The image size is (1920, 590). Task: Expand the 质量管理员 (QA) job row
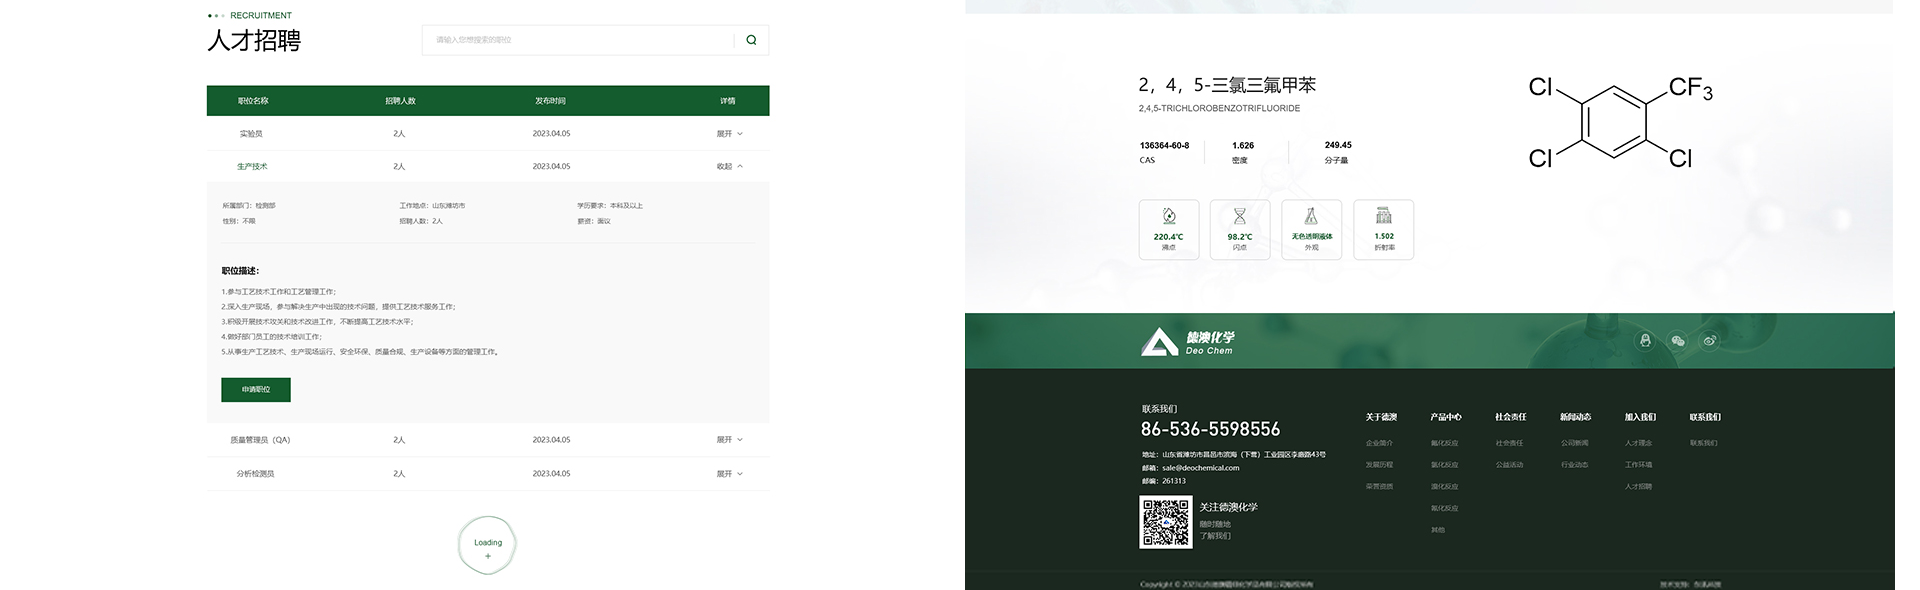tap(729, 440)
